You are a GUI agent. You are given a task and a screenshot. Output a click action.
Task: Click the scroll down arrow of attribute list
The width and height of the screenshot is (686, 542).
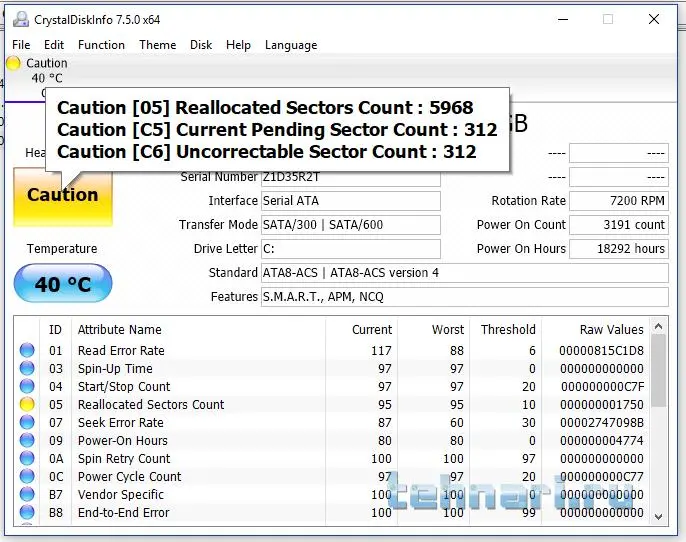coord(658,516)
